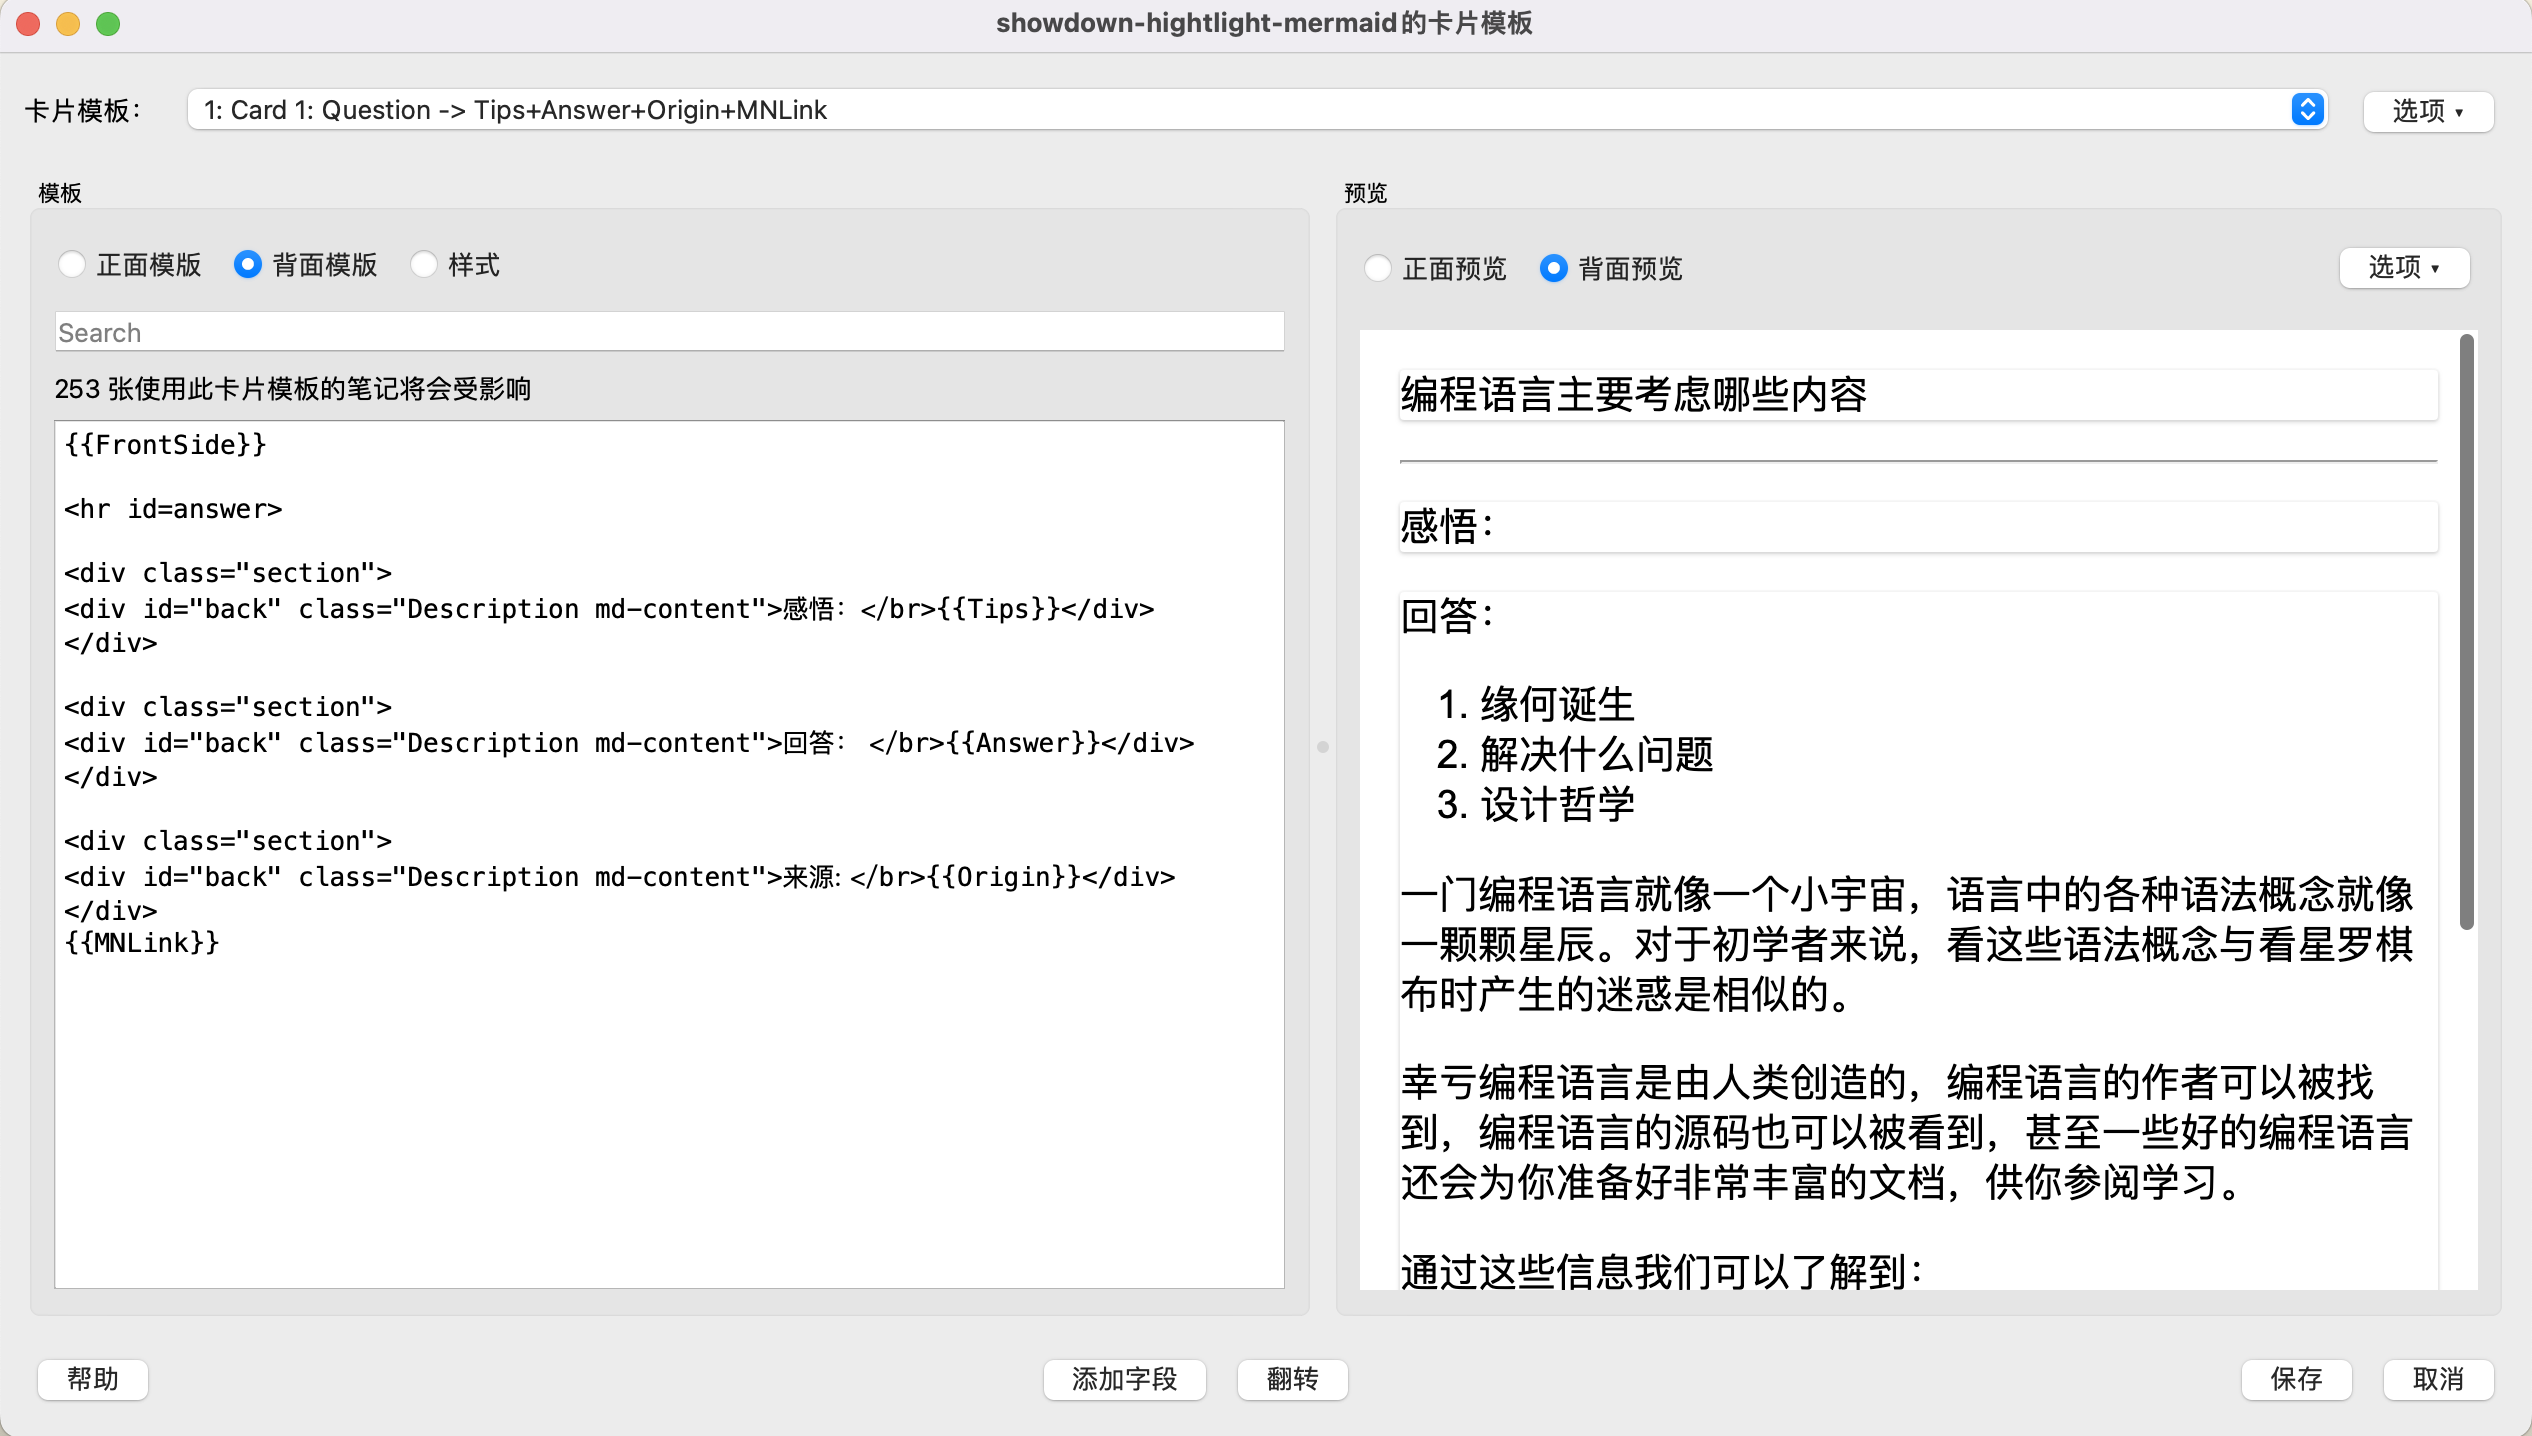The image size is (2532, 1436).
Task: Select the 背面模版 radio button
Action: click(248, 265)
